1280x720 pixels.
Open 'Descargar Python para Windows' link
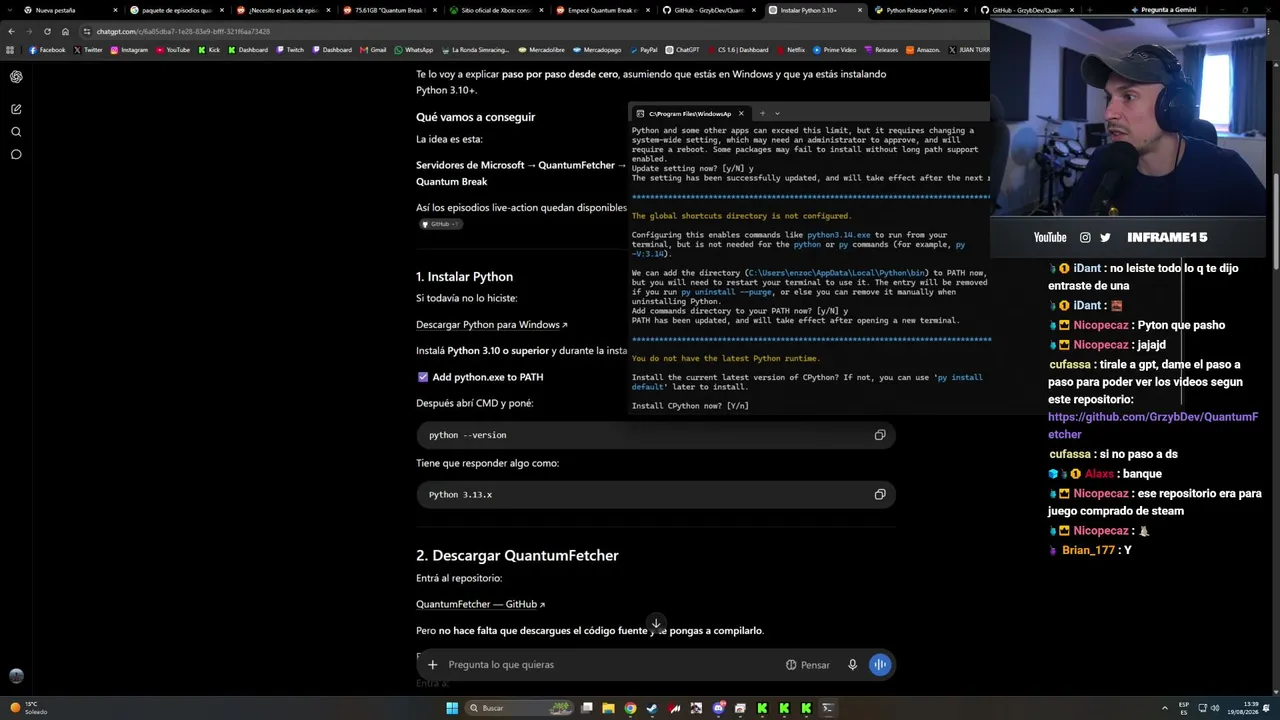(491, 325)
